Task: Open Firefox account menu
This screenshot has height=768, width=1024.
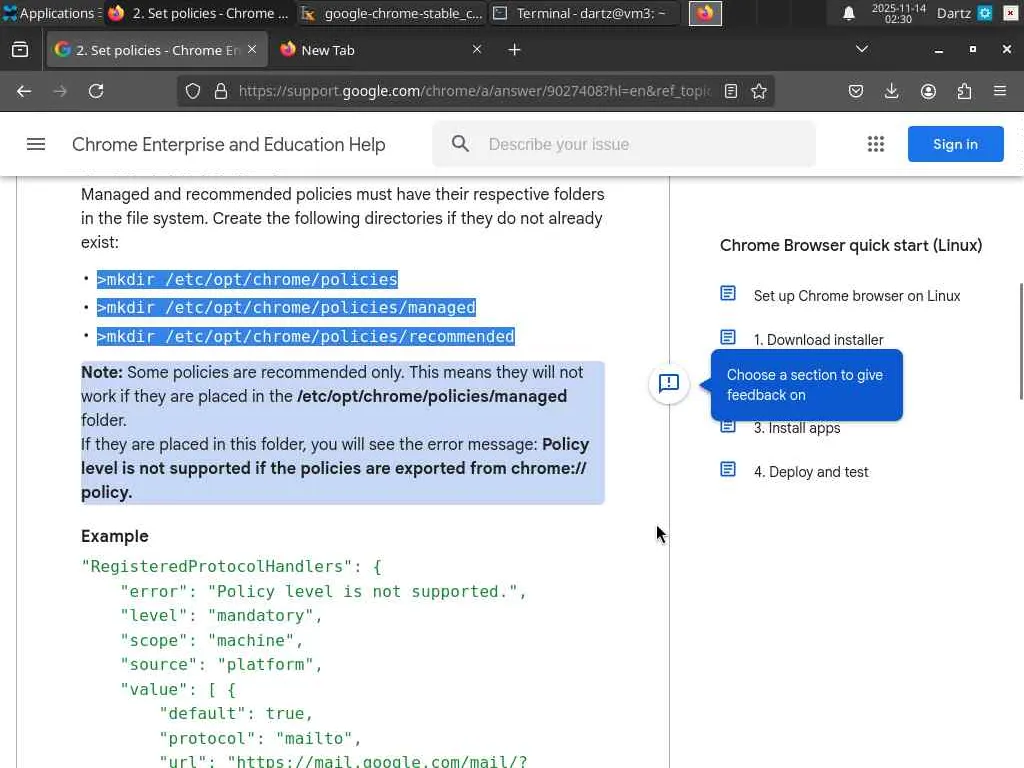Action: click(x=928, y=91)
